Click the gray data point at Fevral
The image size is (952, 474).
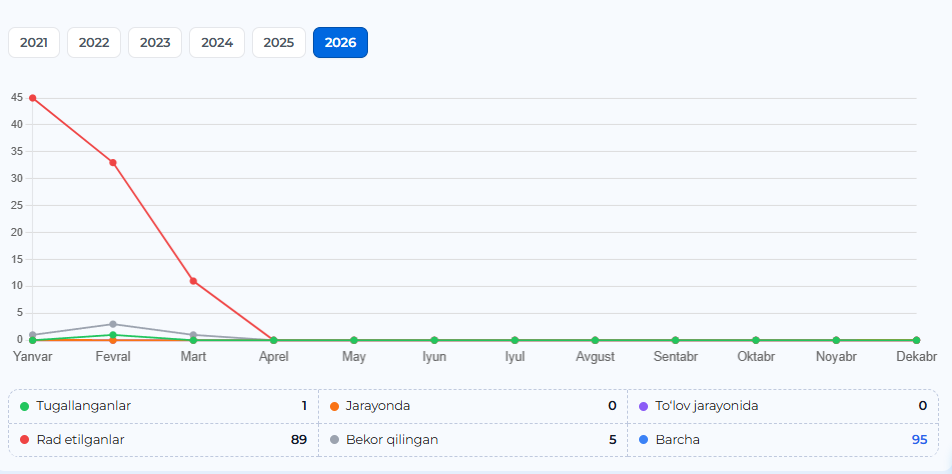pos(113,324)
